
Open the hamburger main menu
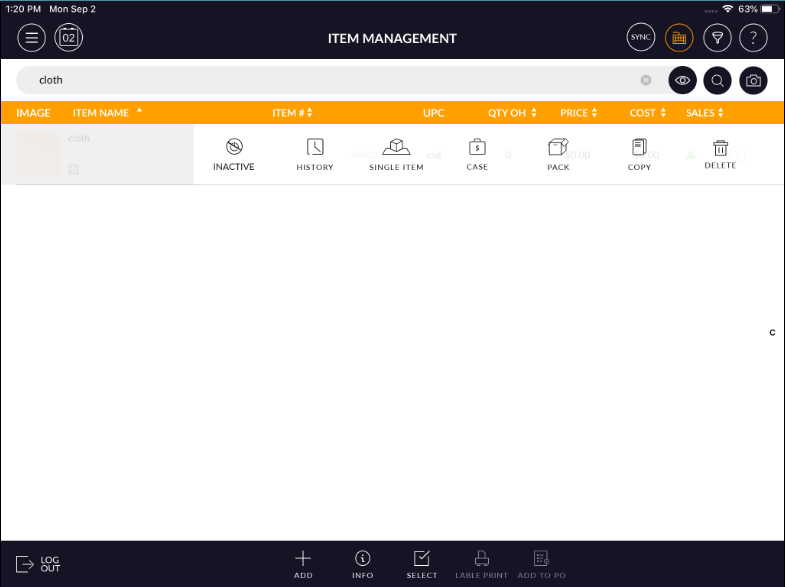click(x=32, y=38)
